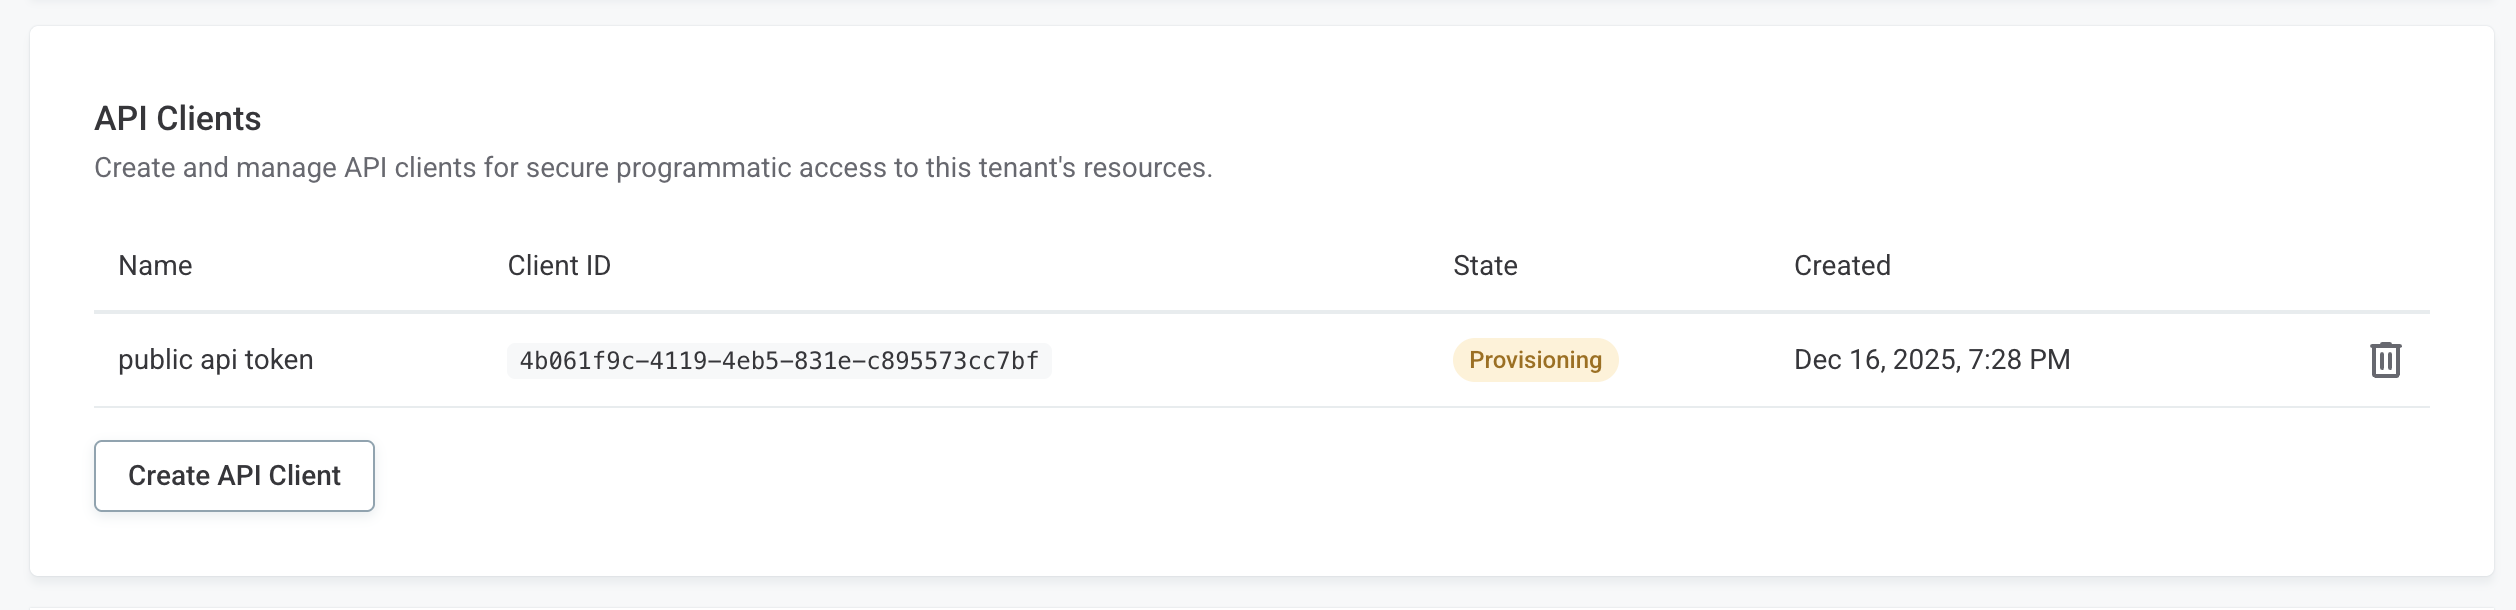This screenshot has height=610, width=2516.
Task: Click the Create API Client button
Action: (x=234, y=475)
